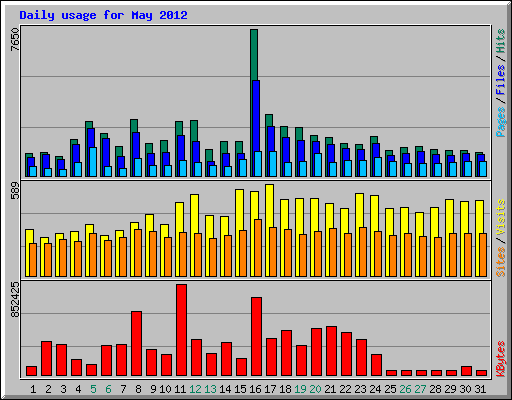
Task: Click day label 7 on the x-axis
Action: pos(123,389)
